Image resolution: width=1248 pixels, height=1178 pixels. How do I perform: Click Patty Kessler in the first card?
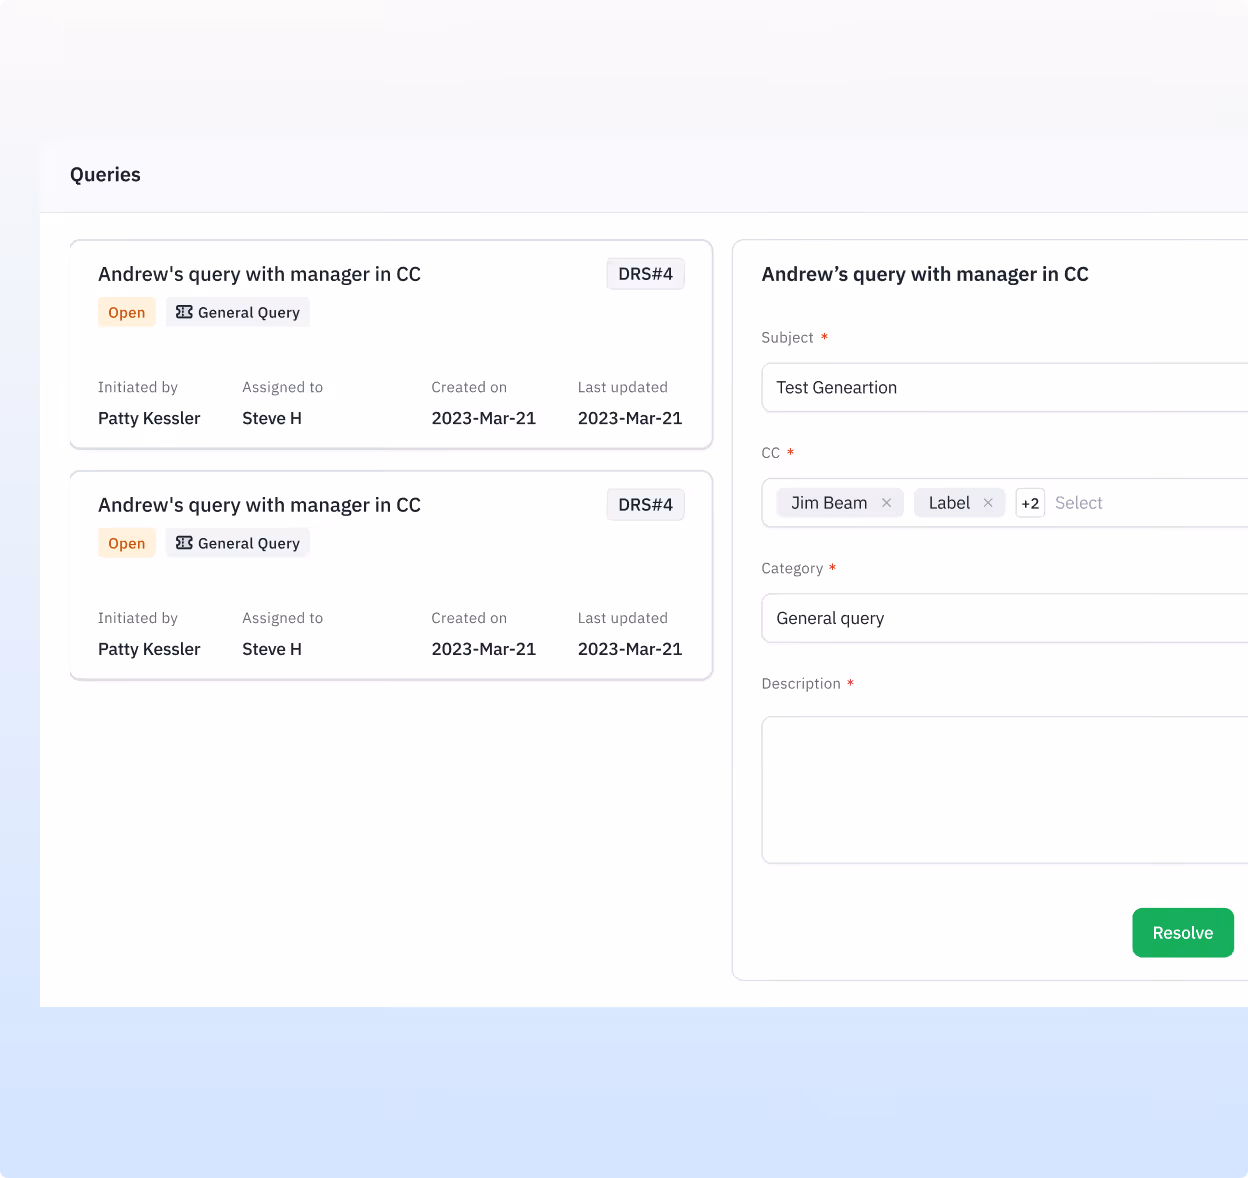[x=149, y=418]
